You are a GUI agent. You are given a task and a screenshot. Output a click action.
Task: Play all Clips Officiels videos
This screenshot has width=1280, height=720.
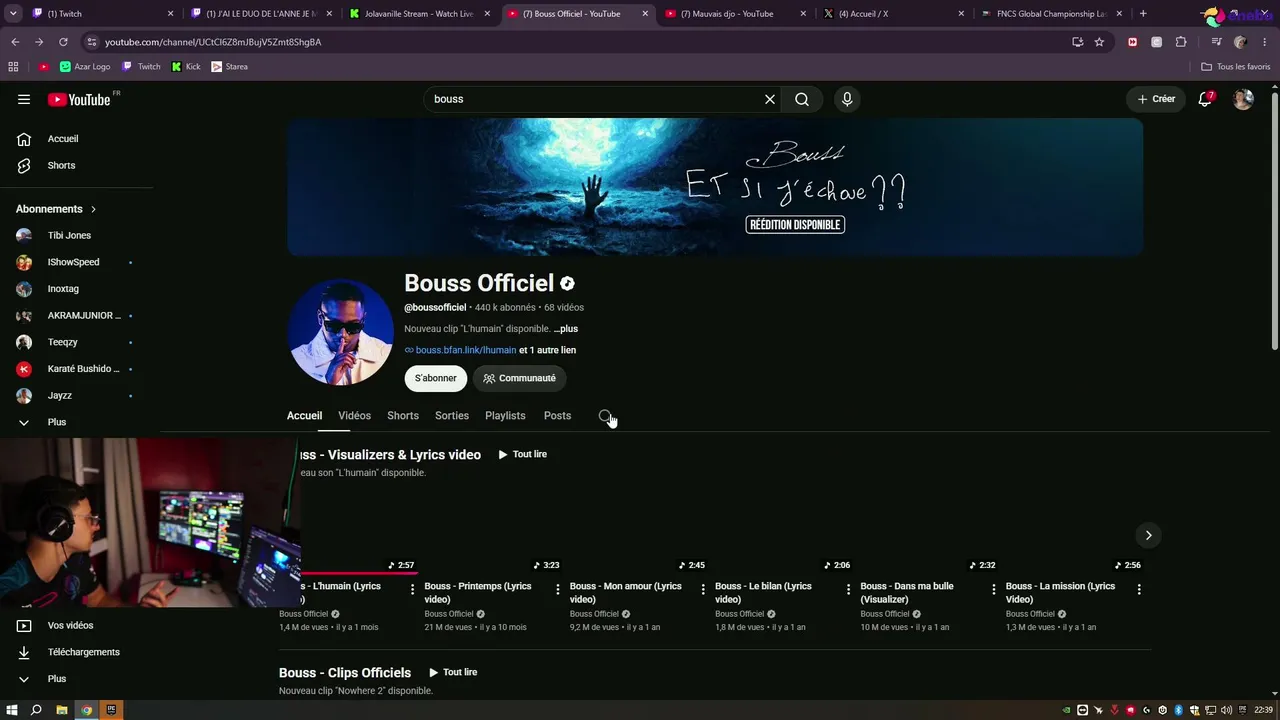[x=452, y=673]
